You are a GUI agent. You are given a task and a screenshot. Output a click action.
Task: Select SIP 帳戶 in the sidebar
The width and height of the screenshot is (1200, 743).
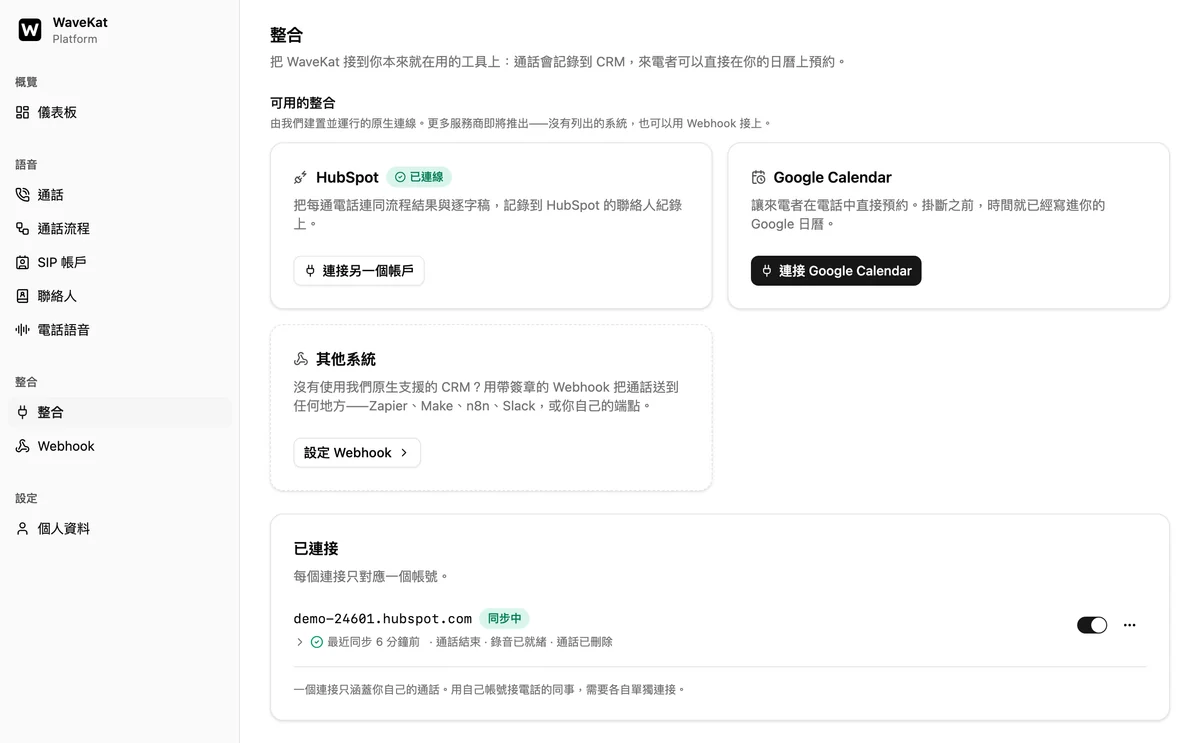120,263
